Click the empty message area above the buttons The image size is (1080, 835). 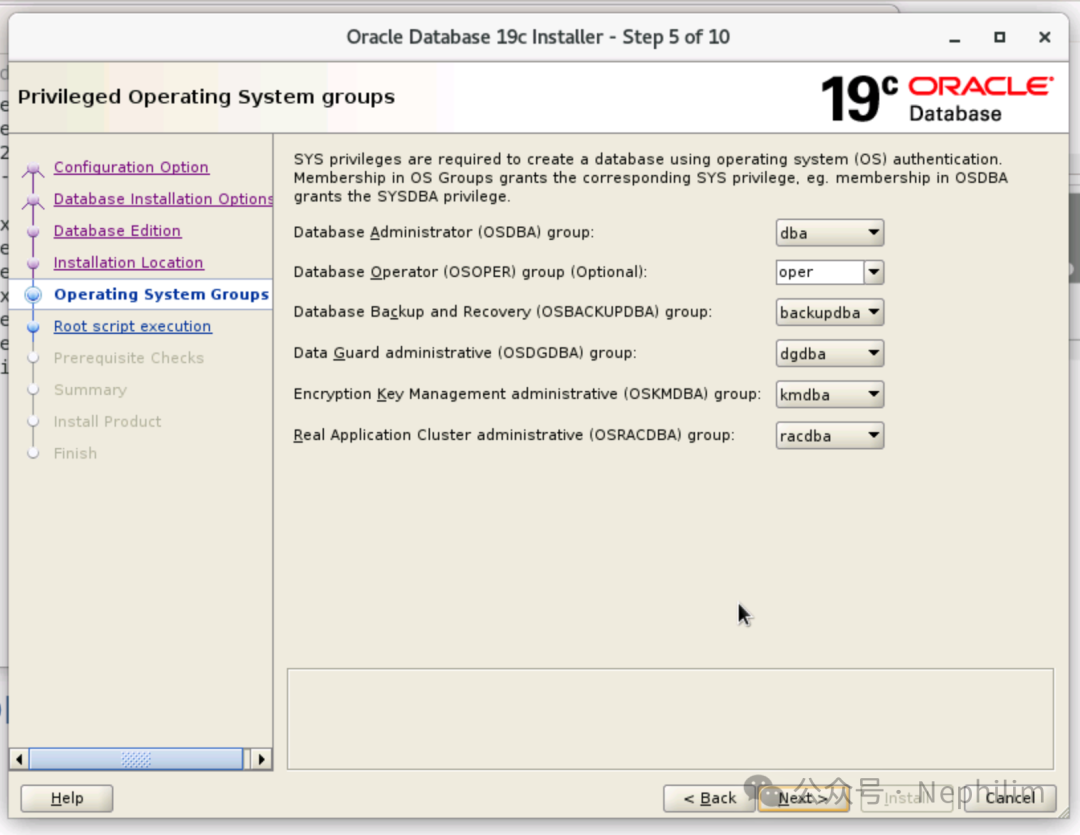(x=670, y=719)
